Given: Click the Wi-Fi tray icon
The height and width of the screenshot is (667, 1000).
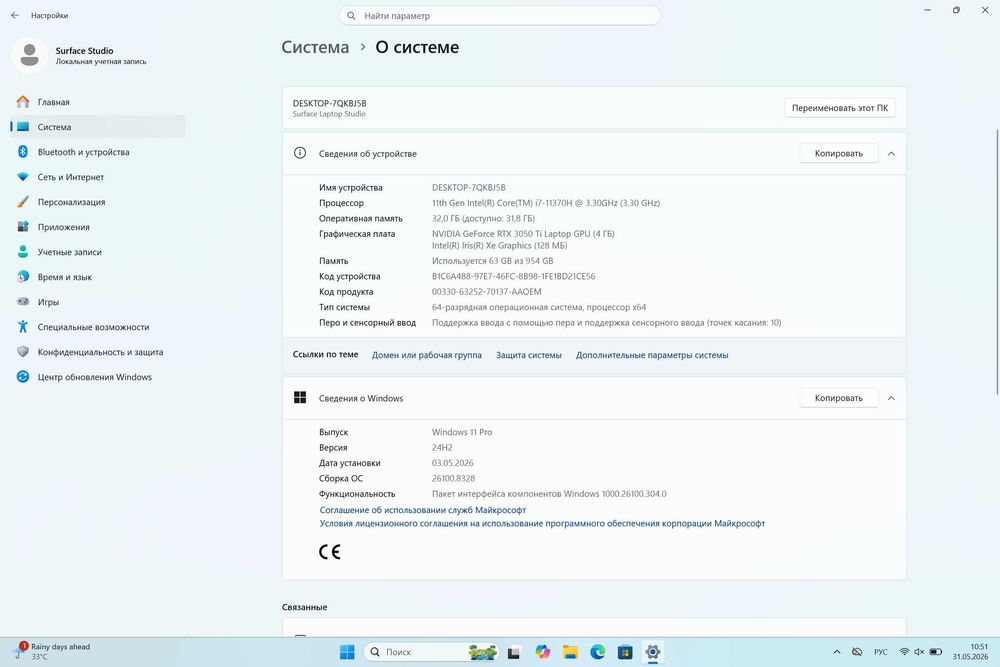Looking at the screenshot, I should (x=904, y=652).
